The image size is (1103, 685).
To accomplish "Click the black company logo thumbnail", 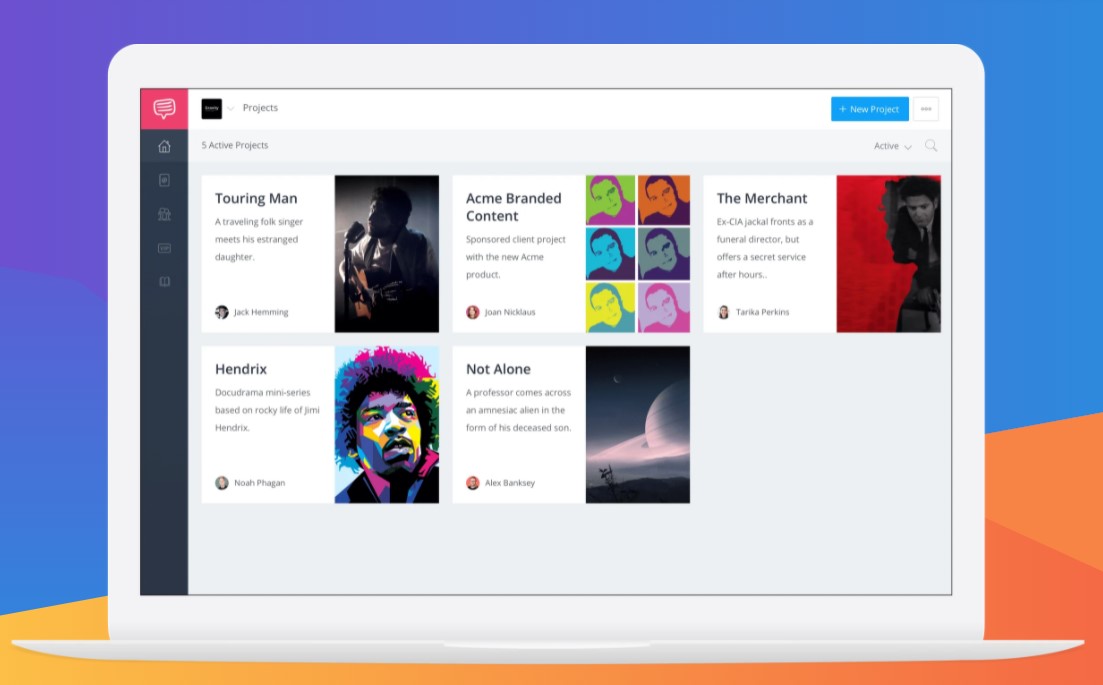I will coord(212,108).
